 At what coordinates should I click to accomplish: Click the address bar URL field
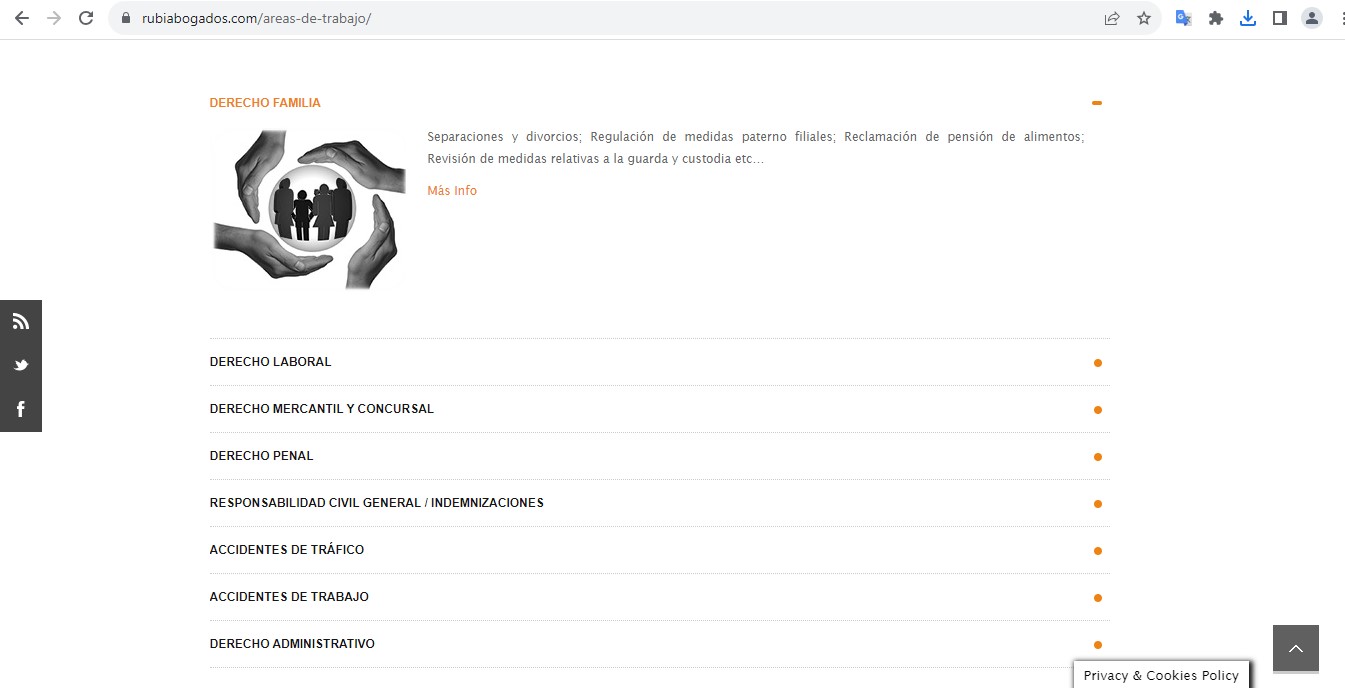pyautogui.click(x=600, y=18)
